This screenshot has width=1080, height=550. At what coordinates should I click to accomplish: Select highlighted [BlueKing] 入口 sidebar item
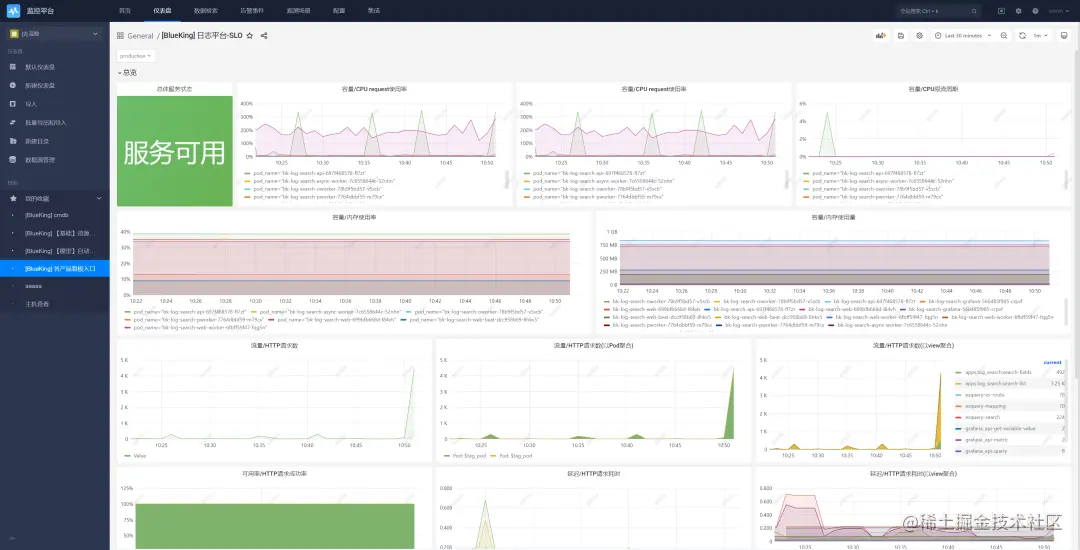click(x=54, y=268)
